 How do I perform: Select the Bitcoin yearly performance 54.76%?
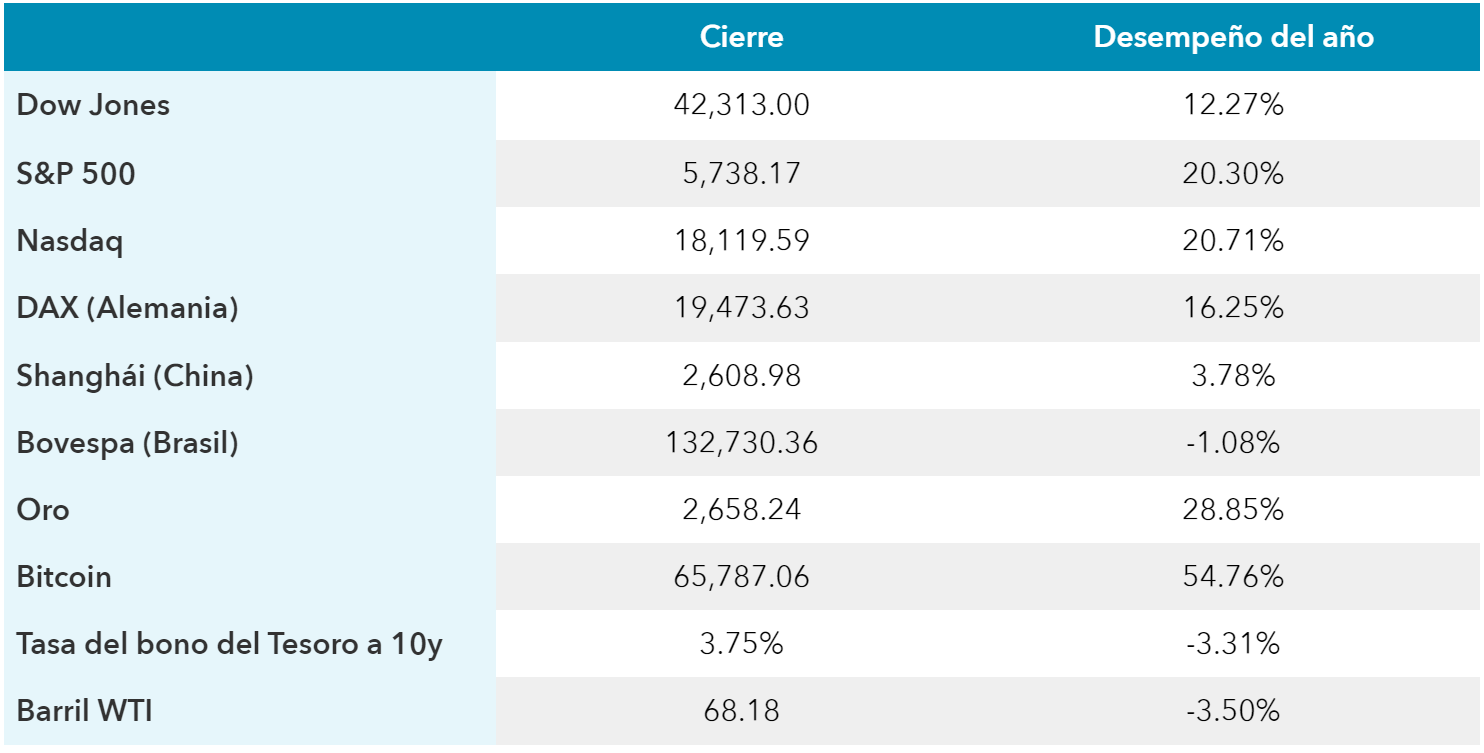click(1233, 577)
